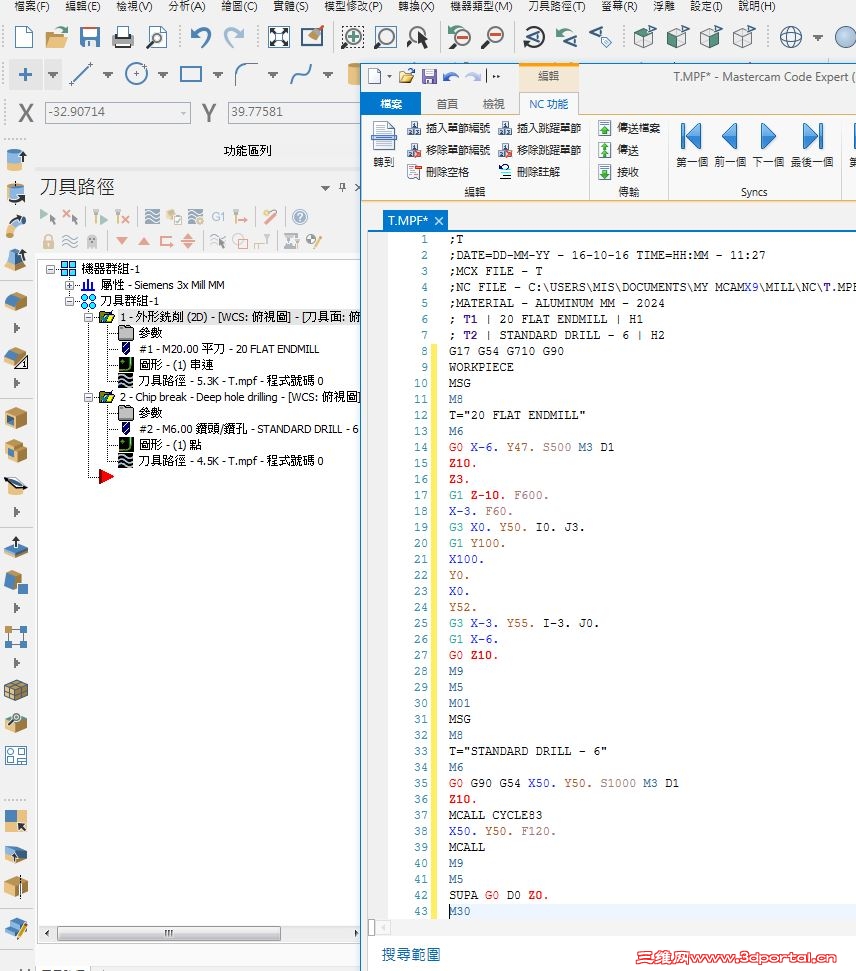Click the 轉到 (Go to) icon
This screenshot has height=971, width=856.
coord(383,145)
